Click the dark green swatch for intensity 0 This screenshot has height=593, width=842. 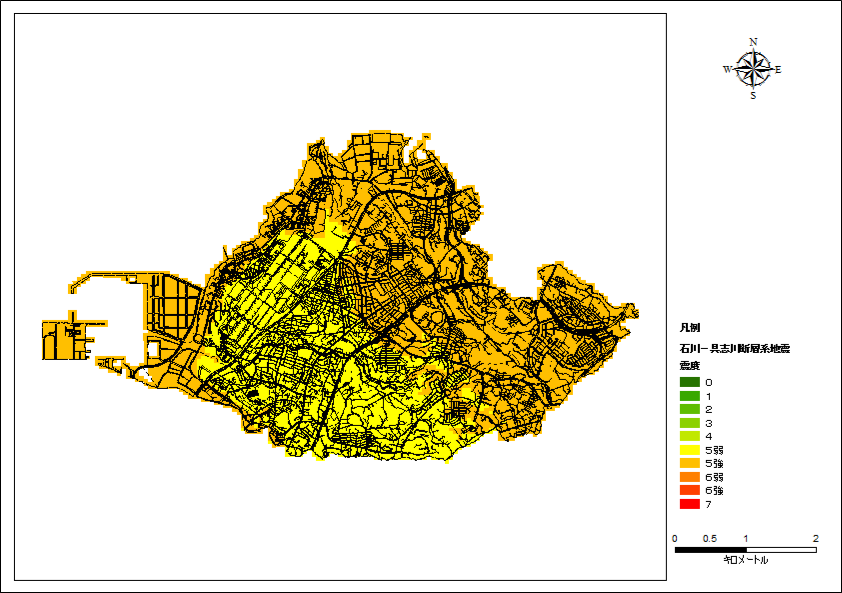[690, 382]
